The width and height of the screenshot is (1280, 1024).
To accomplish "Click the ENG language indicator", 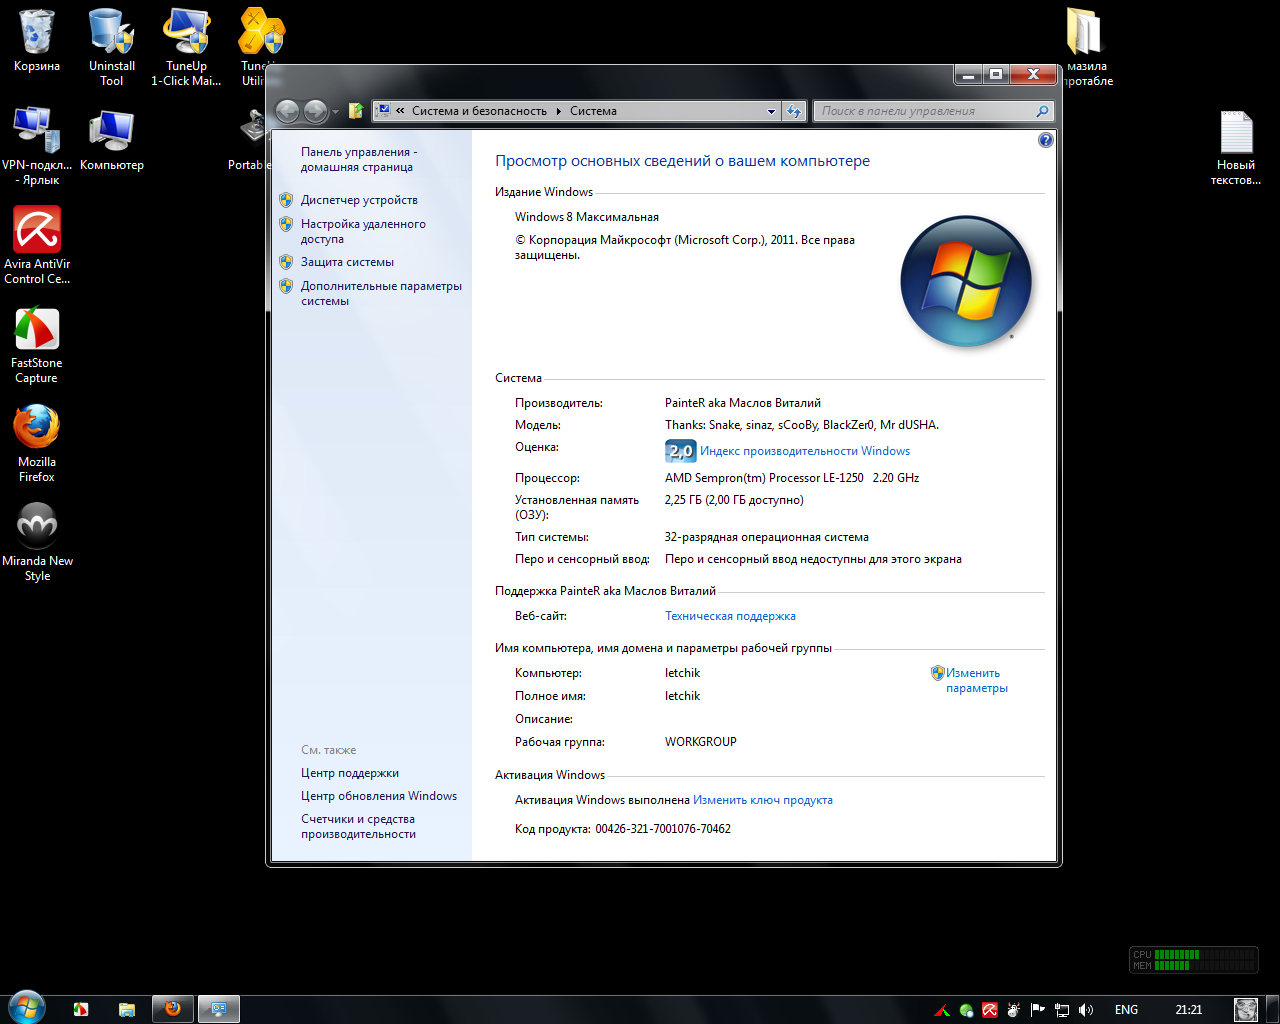I will [x=1127, y=1010].
